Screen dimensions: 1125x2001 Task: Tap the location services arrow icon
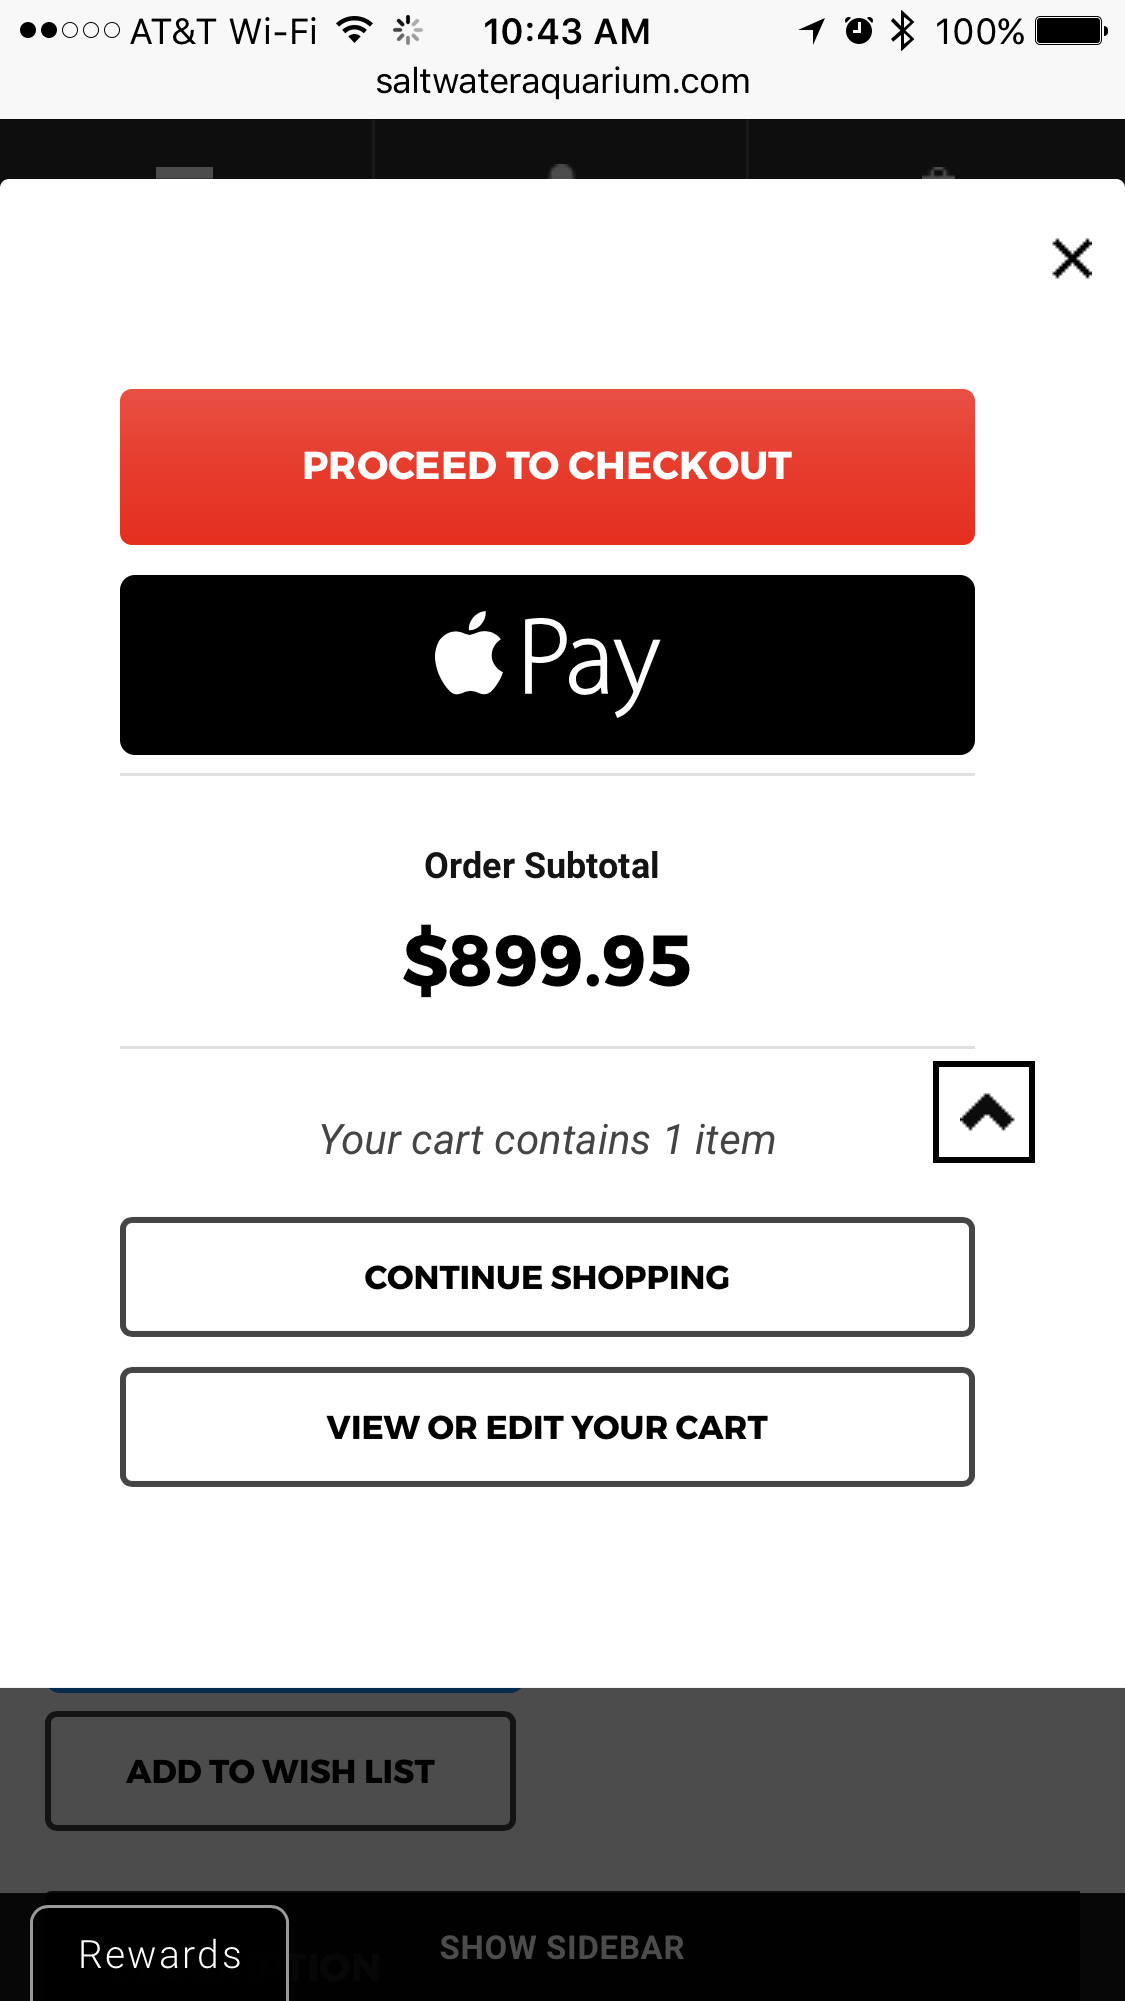click(x=812, y=31)
